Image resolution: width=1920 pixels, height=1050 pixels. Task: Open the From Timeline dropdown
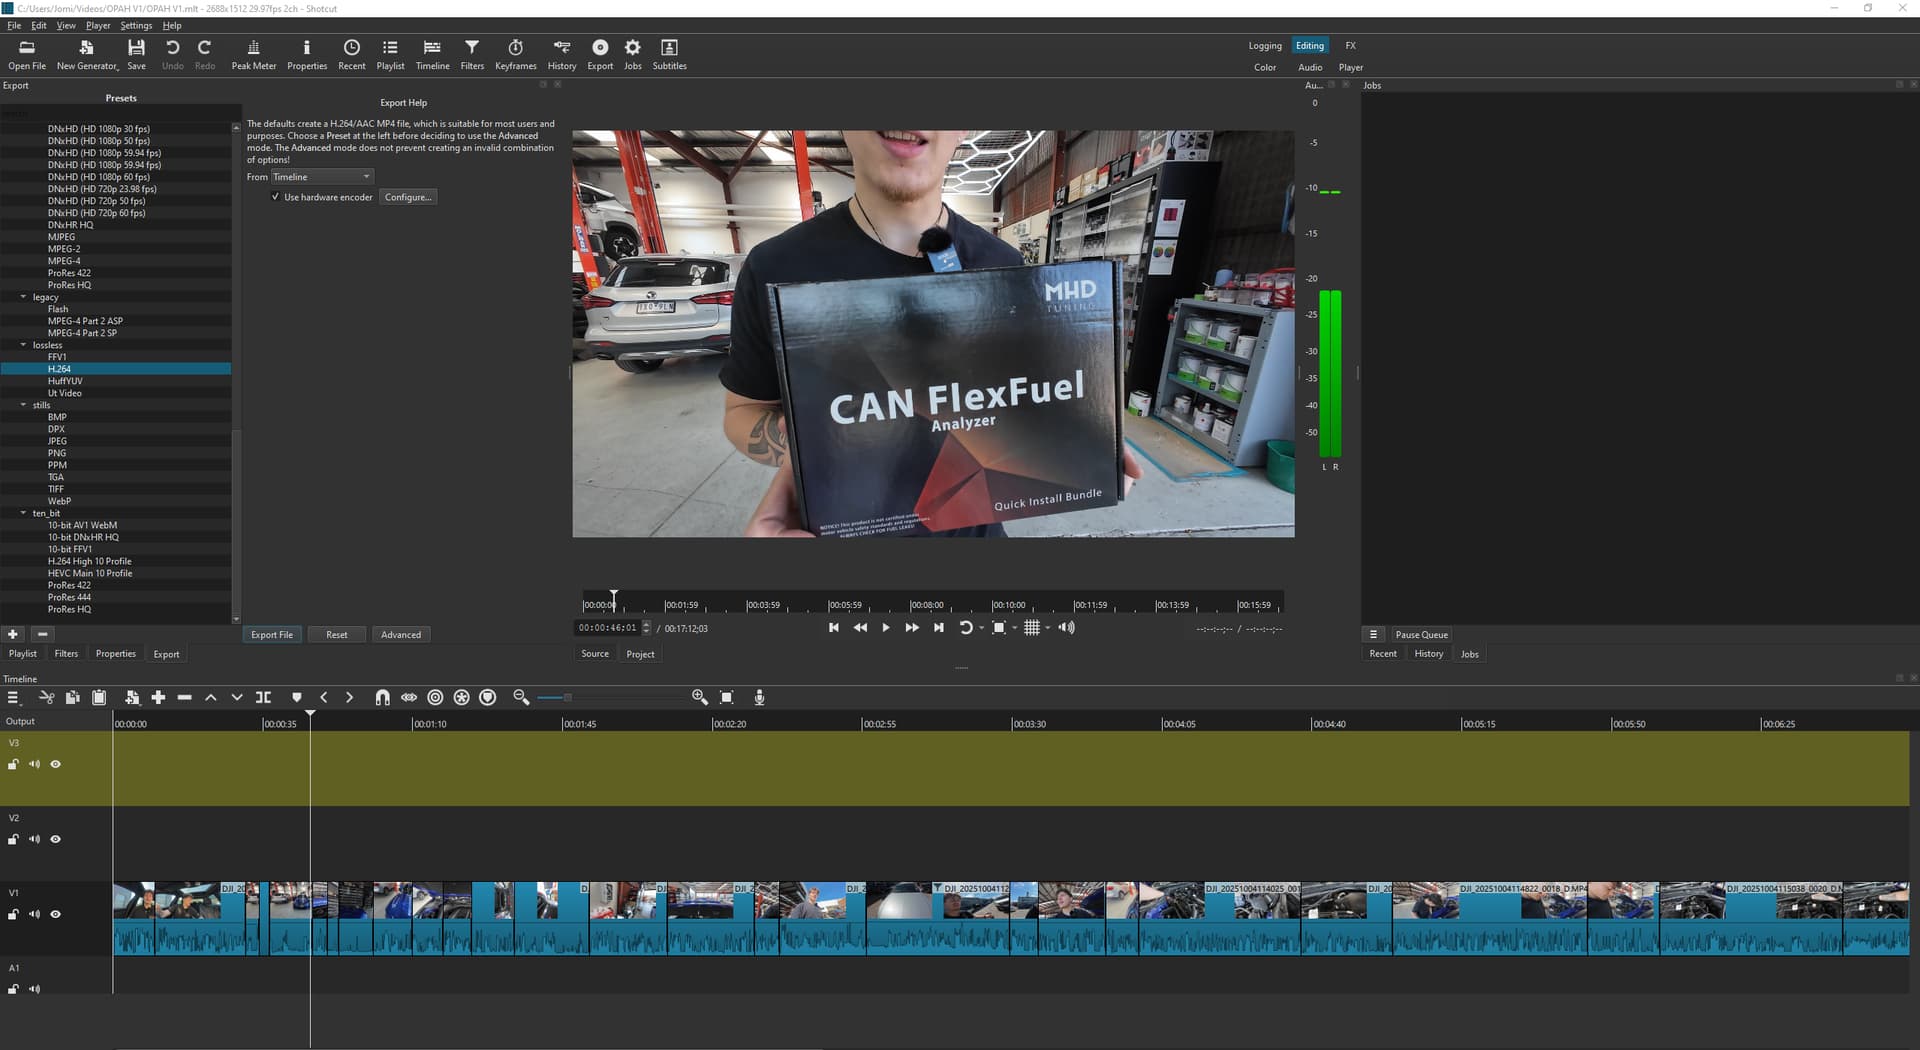pos(321,177)
